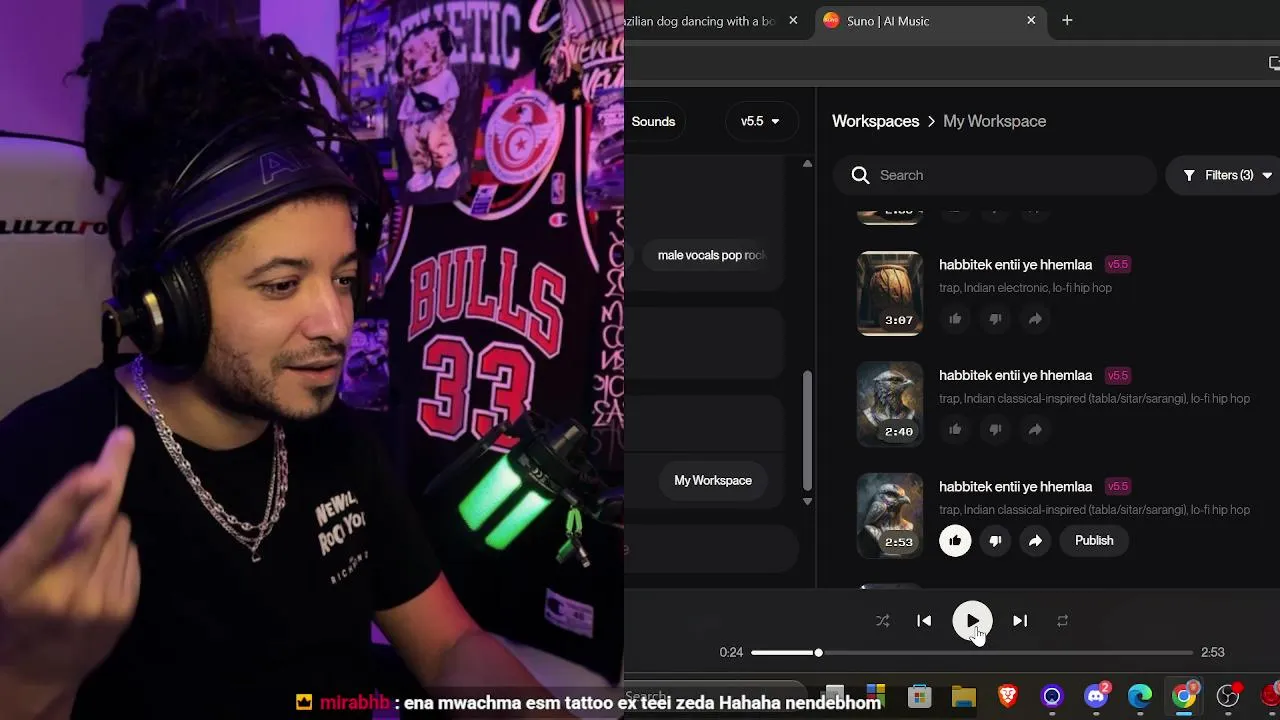The image size is (1280, 720).
Task: Click the left panel scrollbar thumb
Action: 807,431
